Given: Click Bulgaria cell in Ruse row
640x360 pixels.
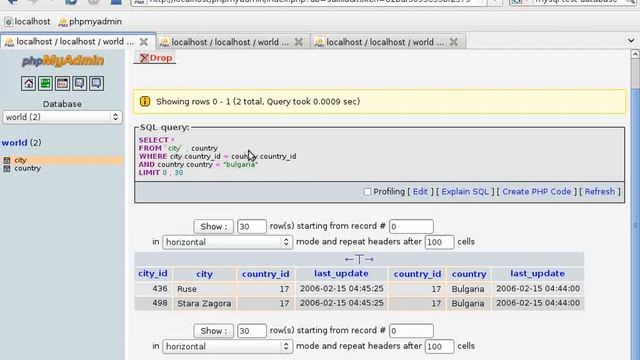Looking at the screenshot, I should [469, 289].
